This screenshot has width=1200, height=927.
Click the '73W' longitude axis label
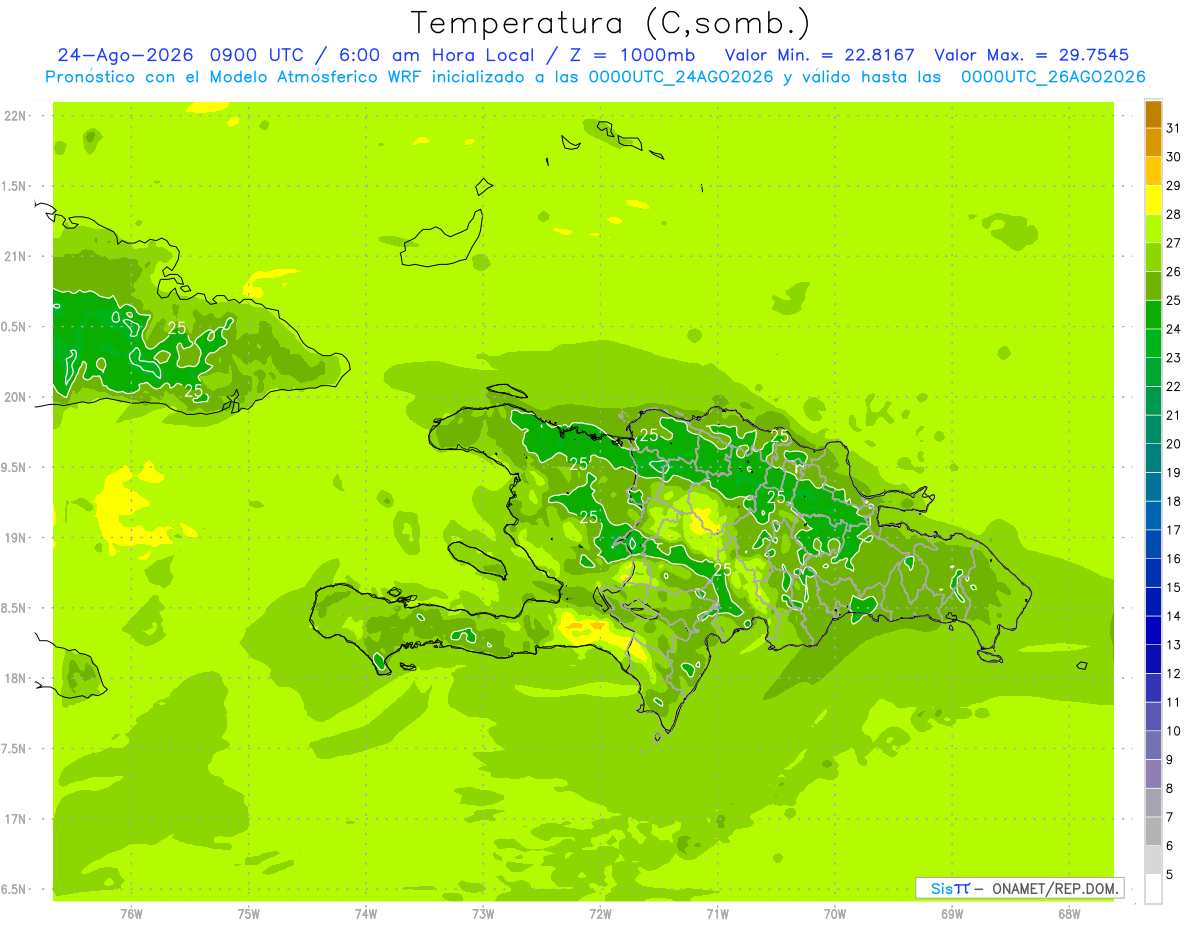483,914
